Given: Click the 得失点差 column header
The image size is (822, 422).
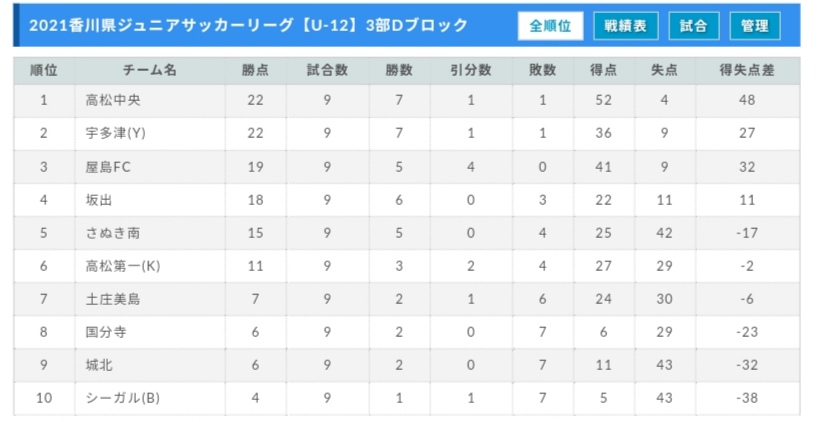Looking at the screenshot, I should point(747,70).
